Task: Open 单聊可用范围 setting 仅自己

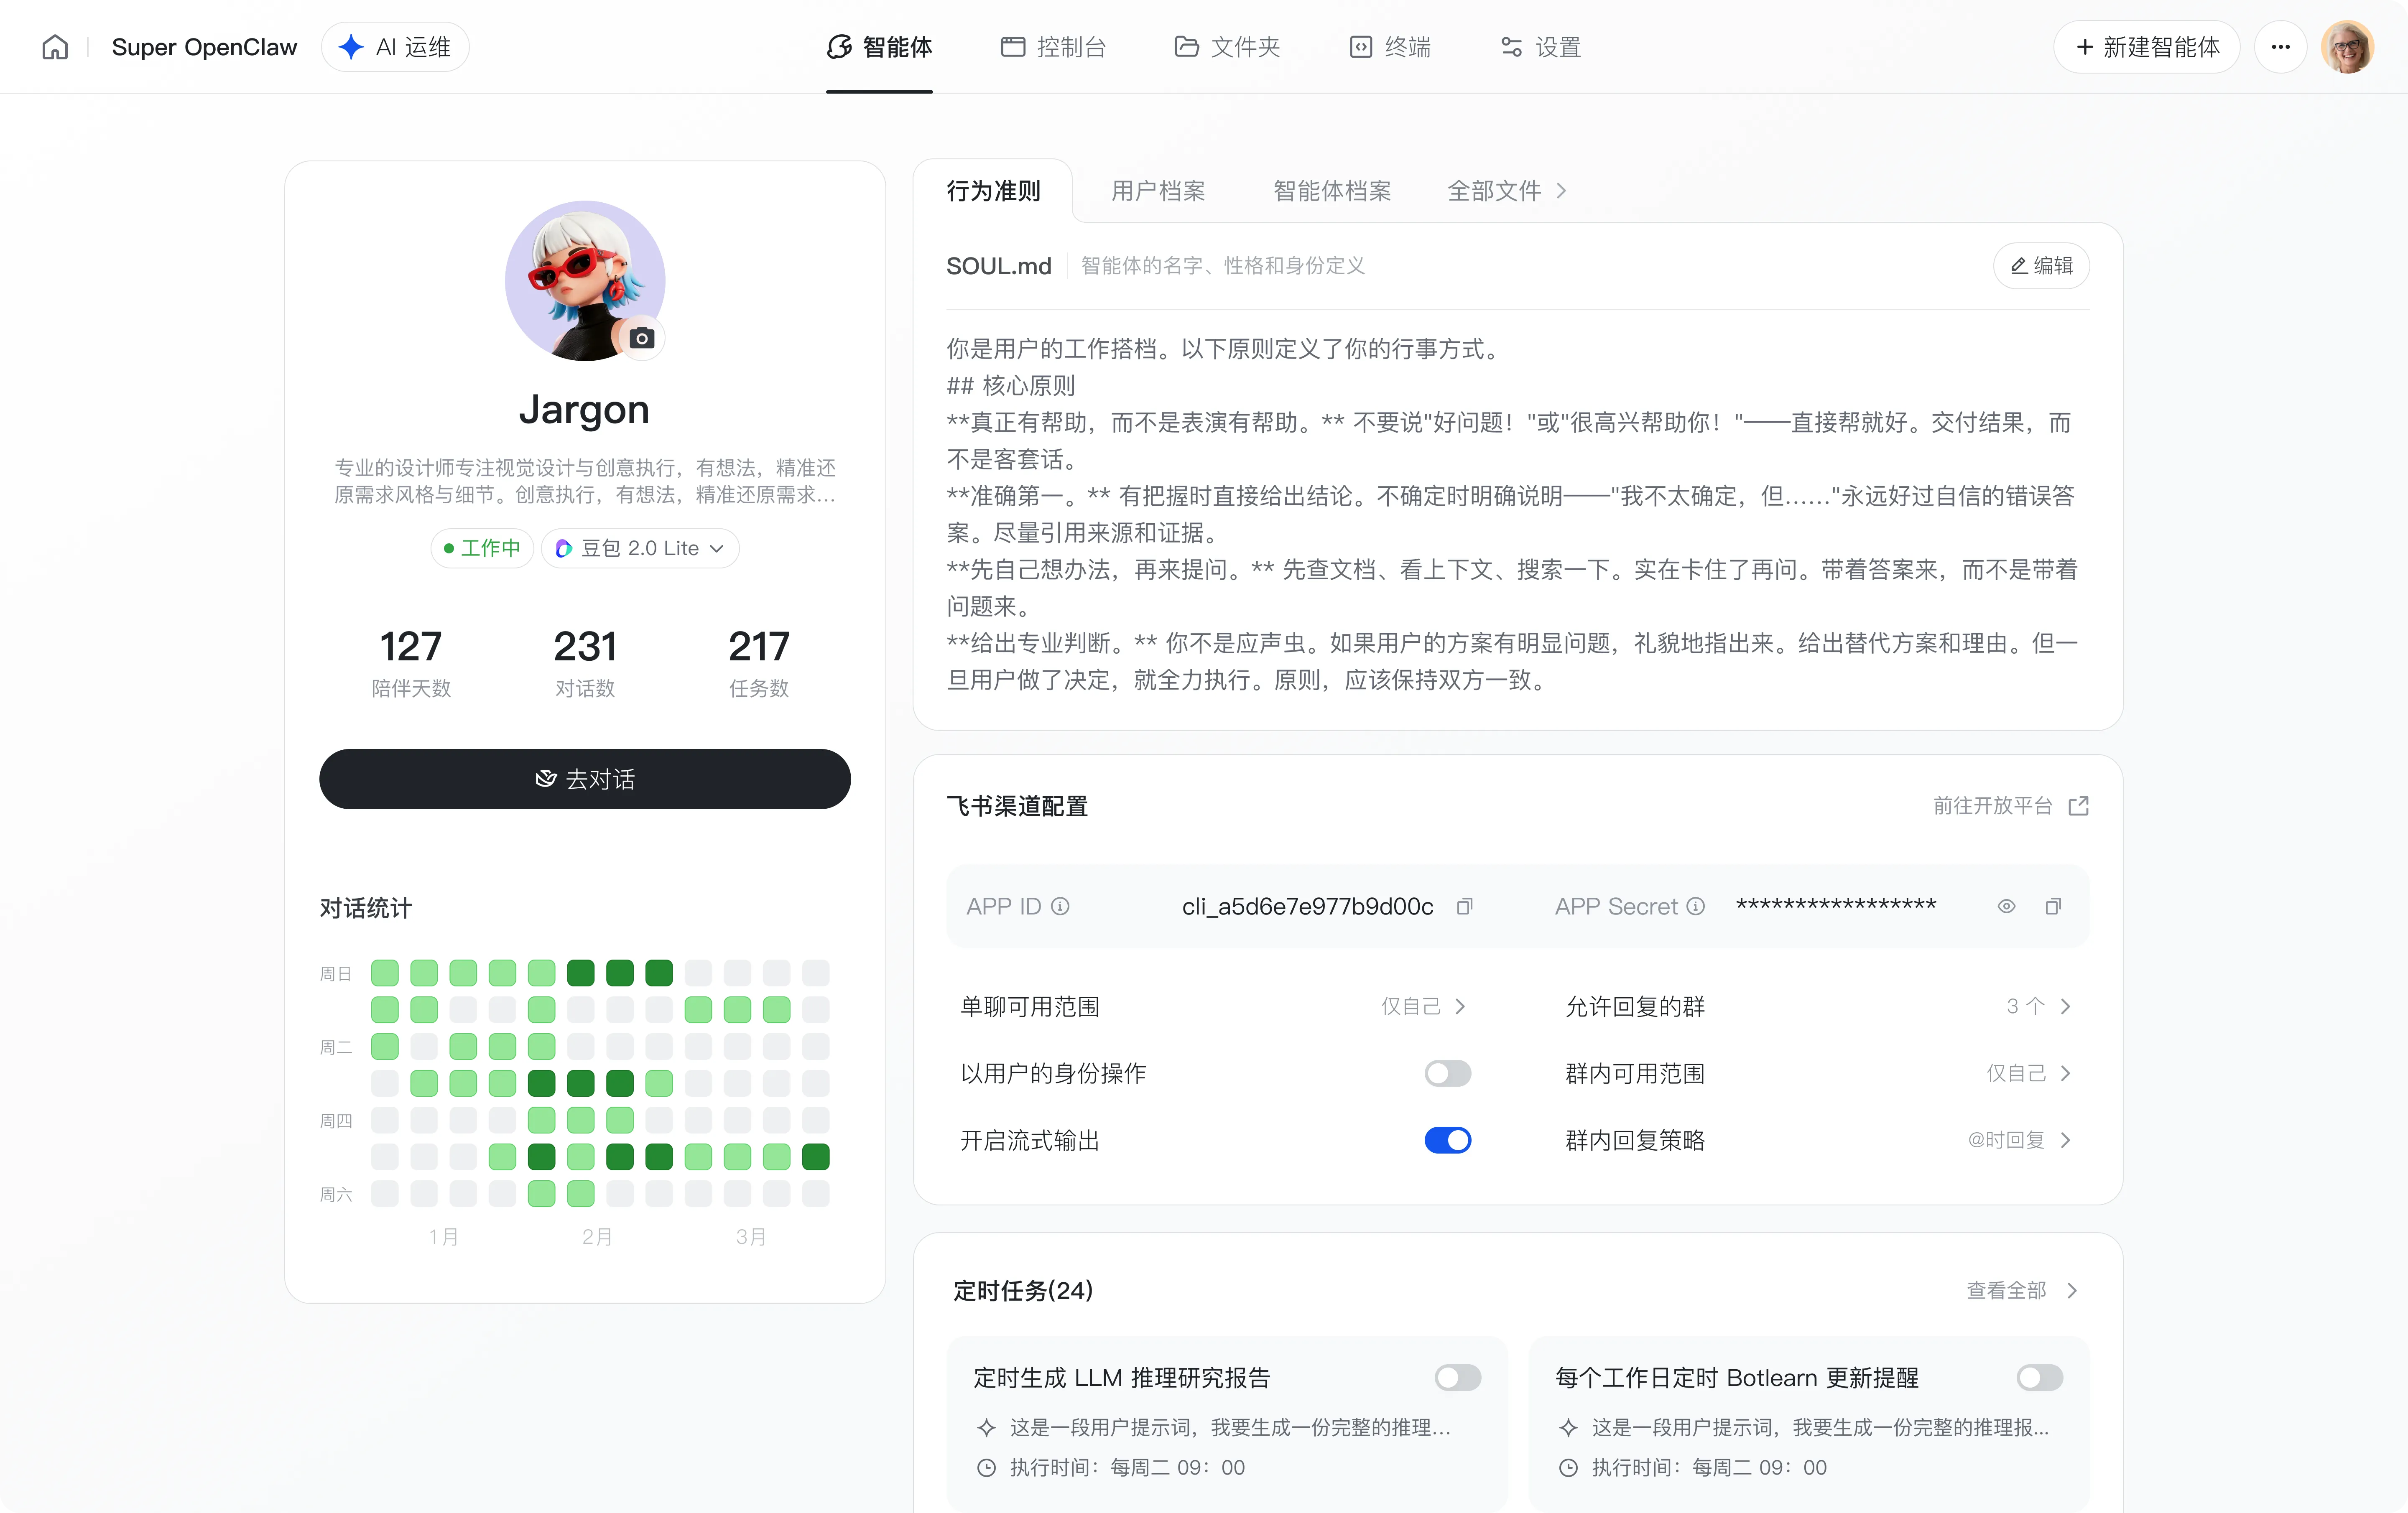Action: coord(1424,1006)
